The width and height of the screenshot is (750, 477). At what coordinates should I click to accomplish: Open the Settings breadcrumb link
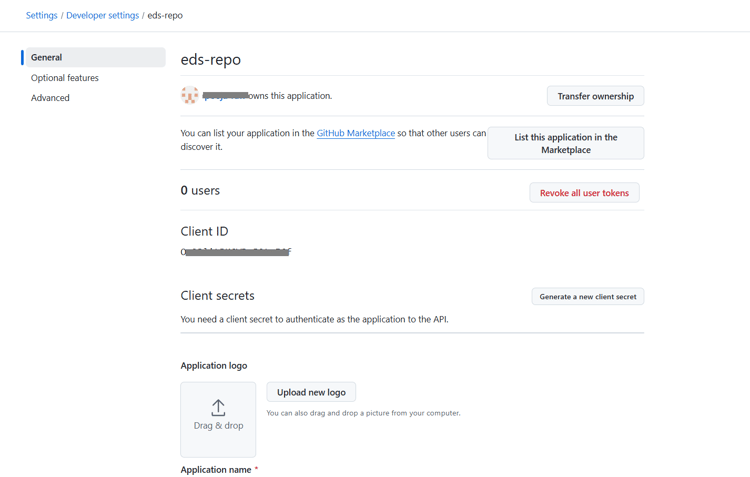(x=41, y=16)
